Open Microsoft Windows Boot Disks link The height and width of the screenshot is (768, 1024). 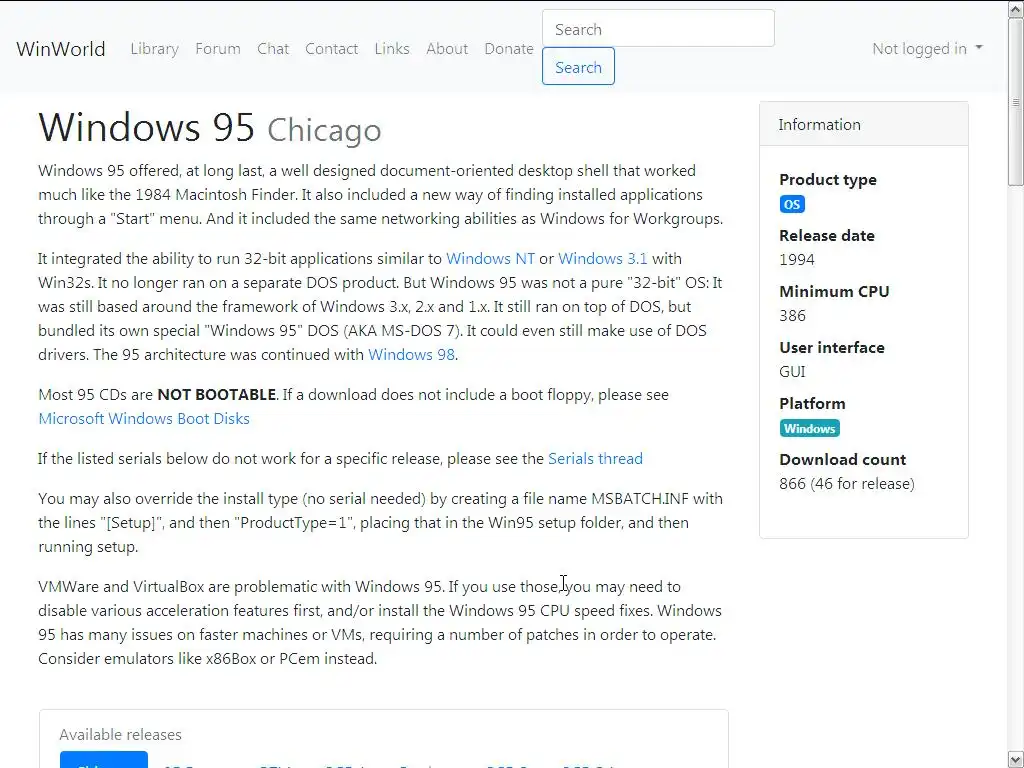[144, 419]
